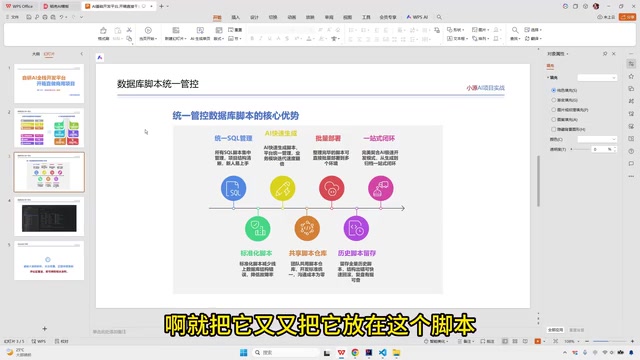
Task: Select the pattern fill radio option
Action: click(x=553, y=120)
